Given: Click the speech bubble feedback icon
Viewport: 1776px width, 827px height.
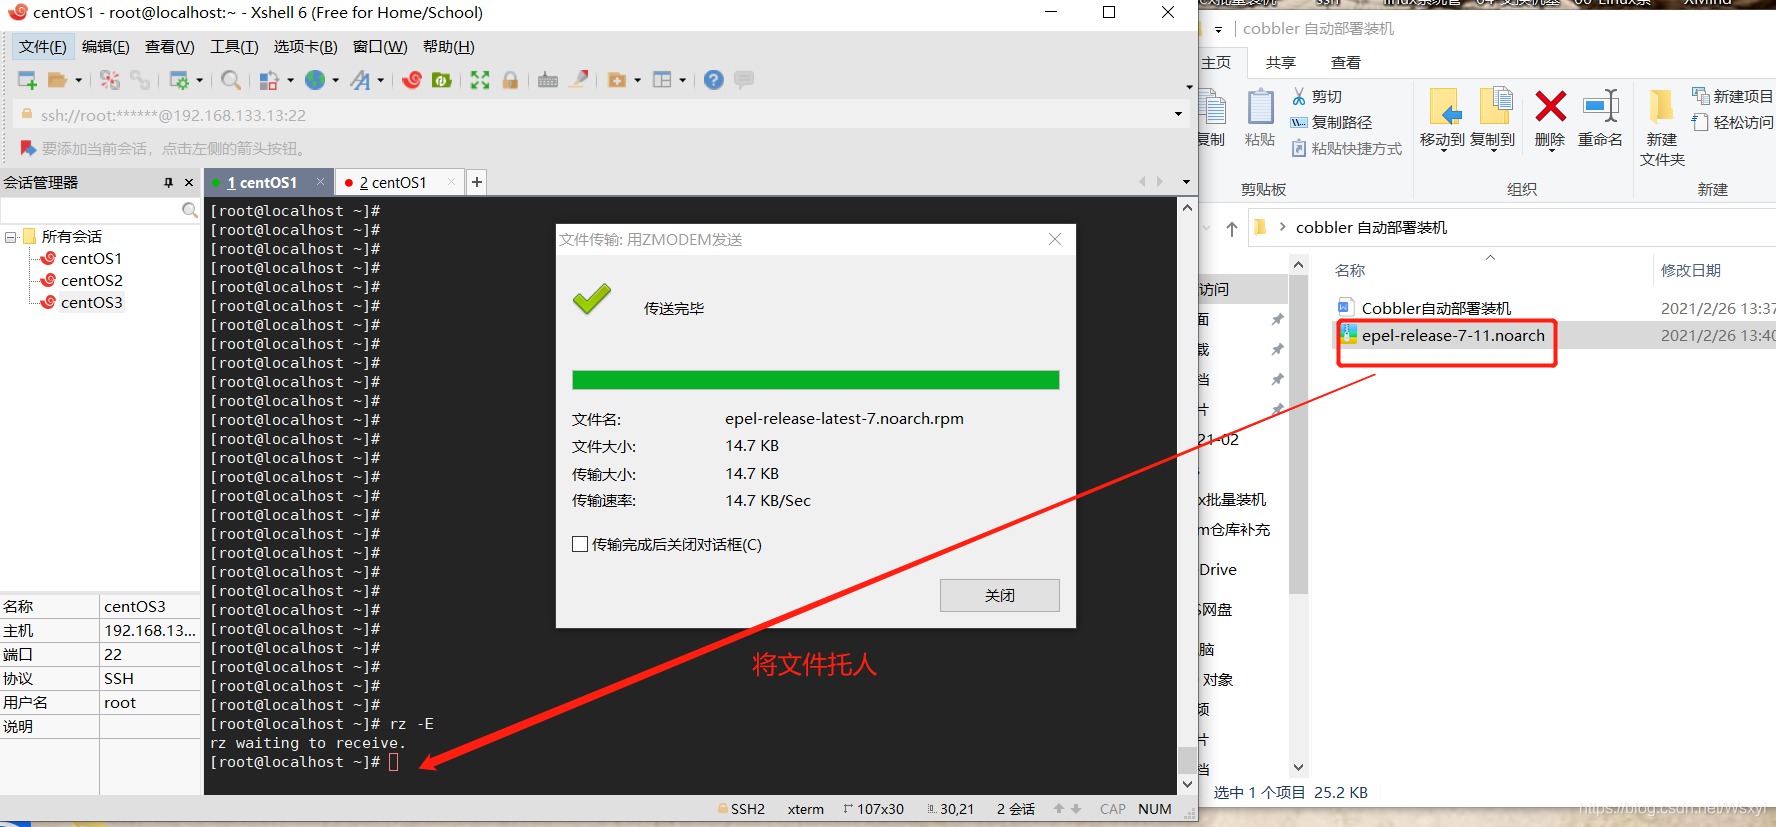Looking at the screenshot, I should click(x=744, y=80).
